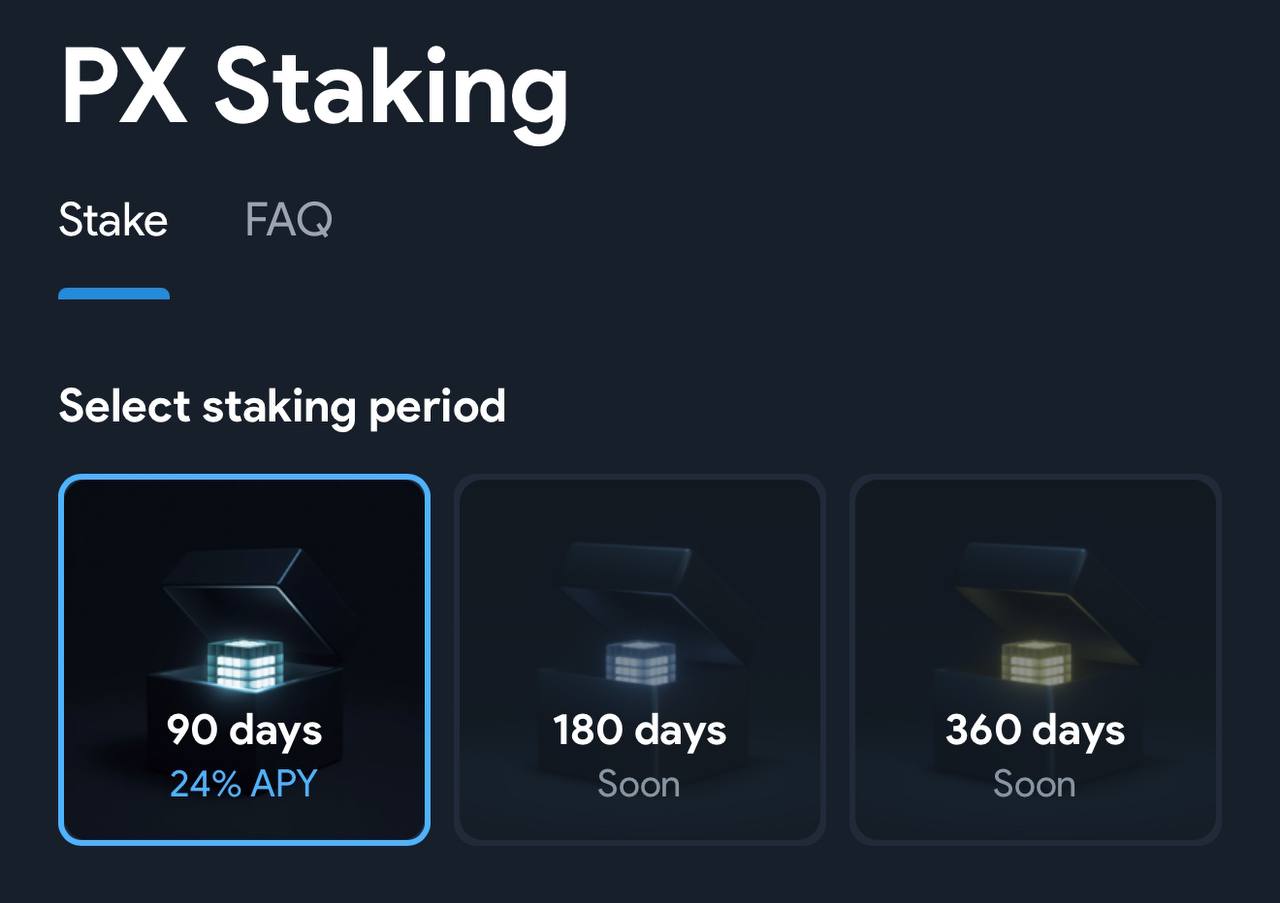Click the Soon label under 360 days
Viewport: 1280px width, 903px height.
click(x=1035, y=784)
